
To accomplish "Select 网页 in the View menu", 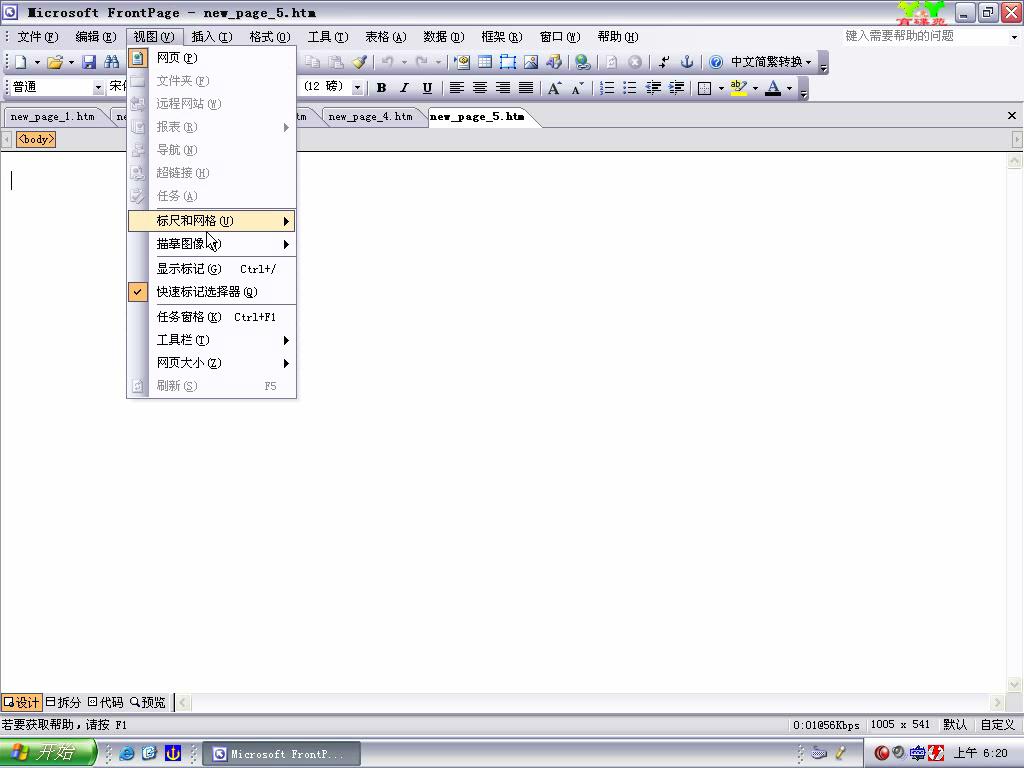I will coord(212,58).
